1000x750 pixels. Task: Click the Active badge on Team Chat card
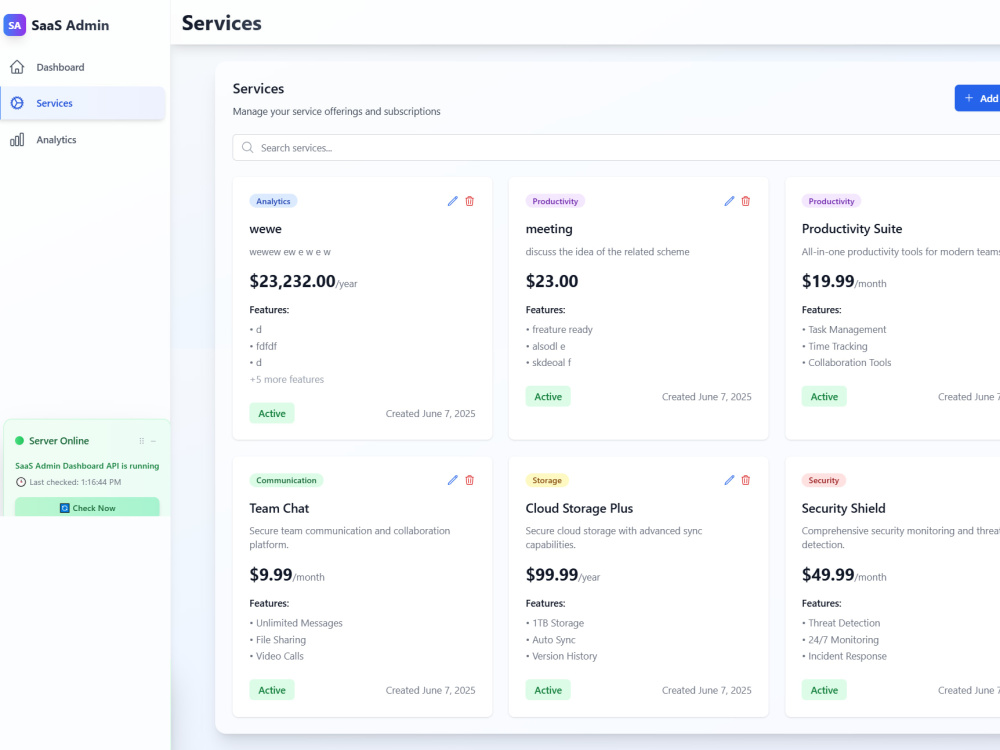272,690
